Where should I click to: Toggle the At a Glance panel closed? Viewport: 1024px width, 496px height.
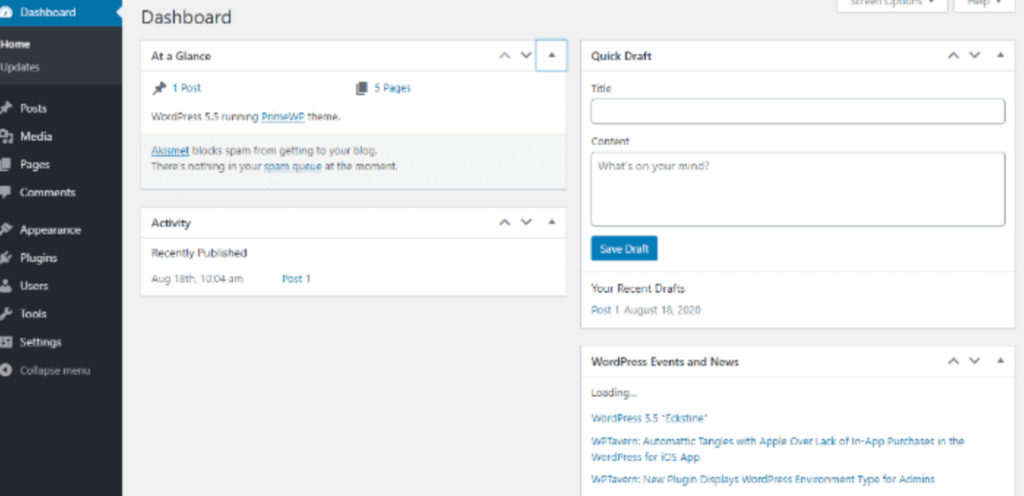point(551,56)
